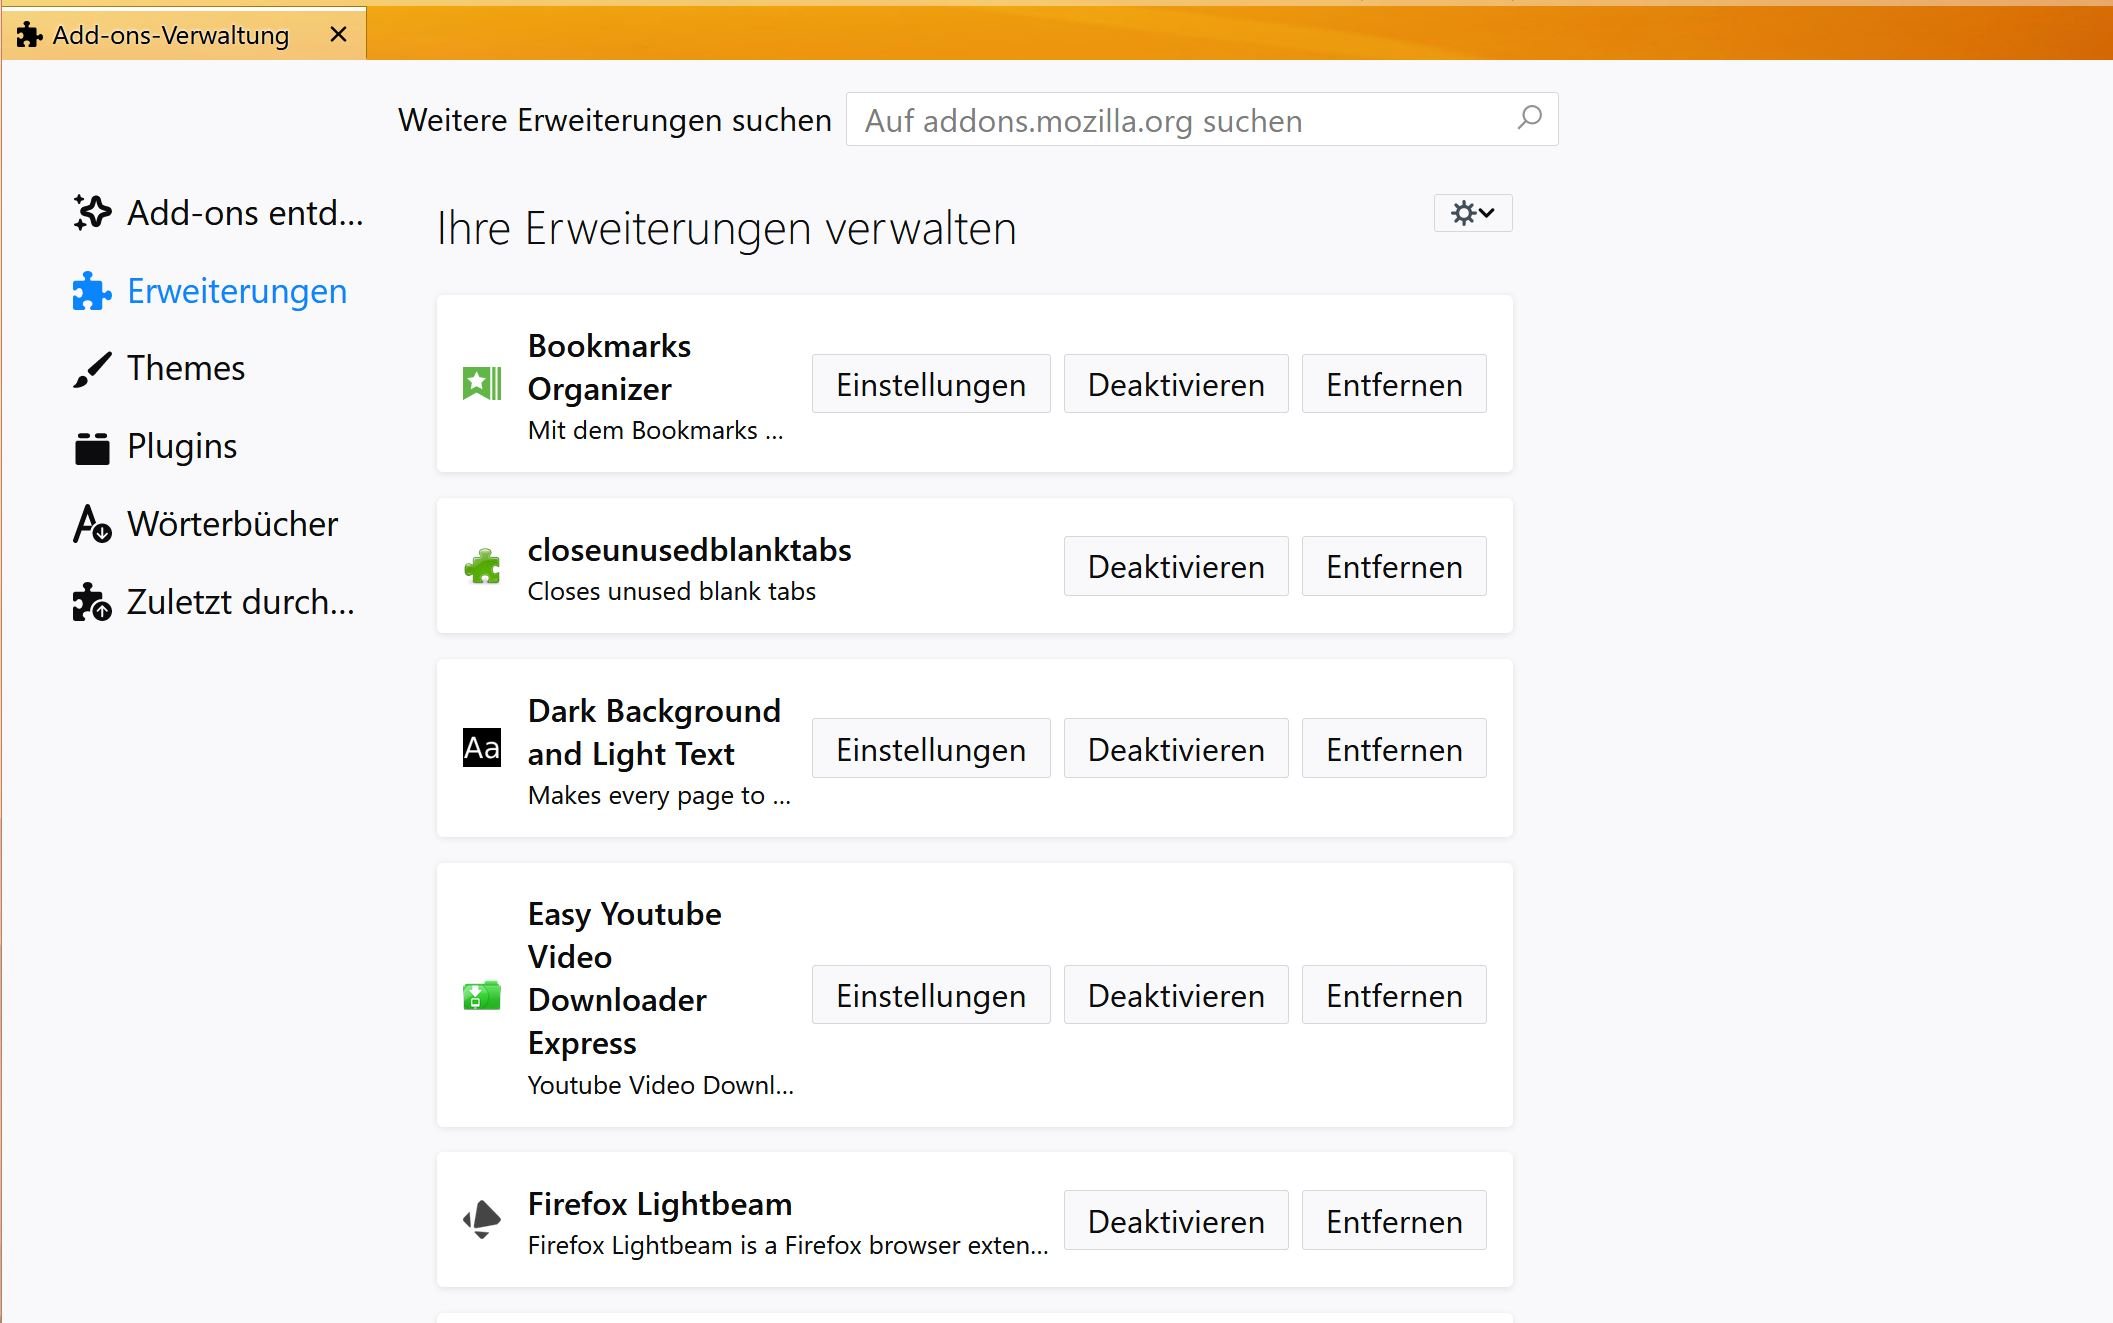Viewport: 2113px width, 1323px height.
Task: Click the Firefox Lightbeam icon
Action: click(x=482, y=1220)
